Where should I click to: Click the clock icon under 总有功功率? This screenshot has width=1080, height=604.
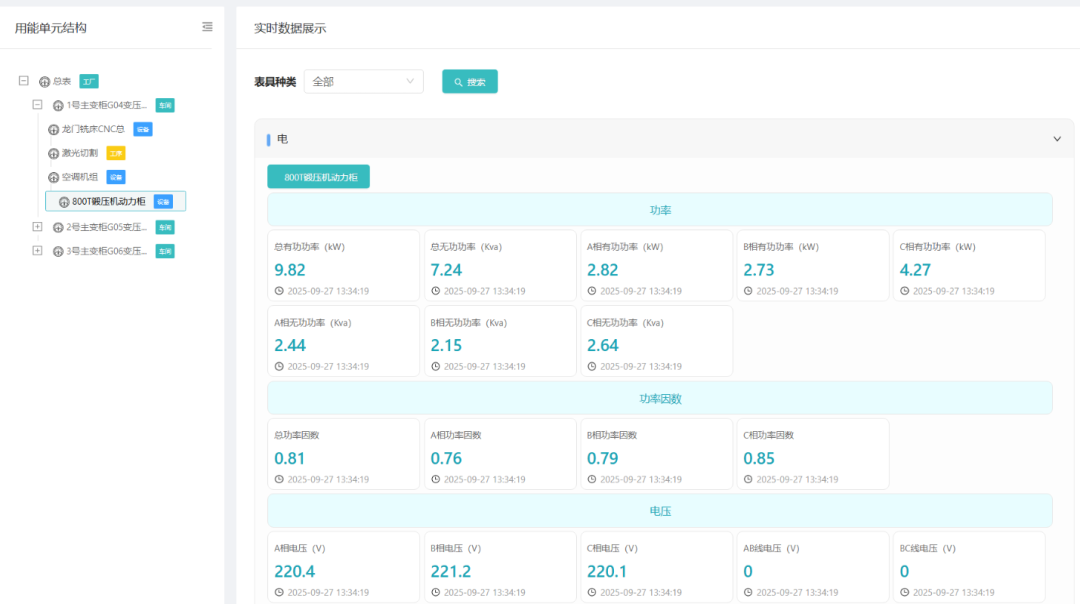[x=279, y=291]
